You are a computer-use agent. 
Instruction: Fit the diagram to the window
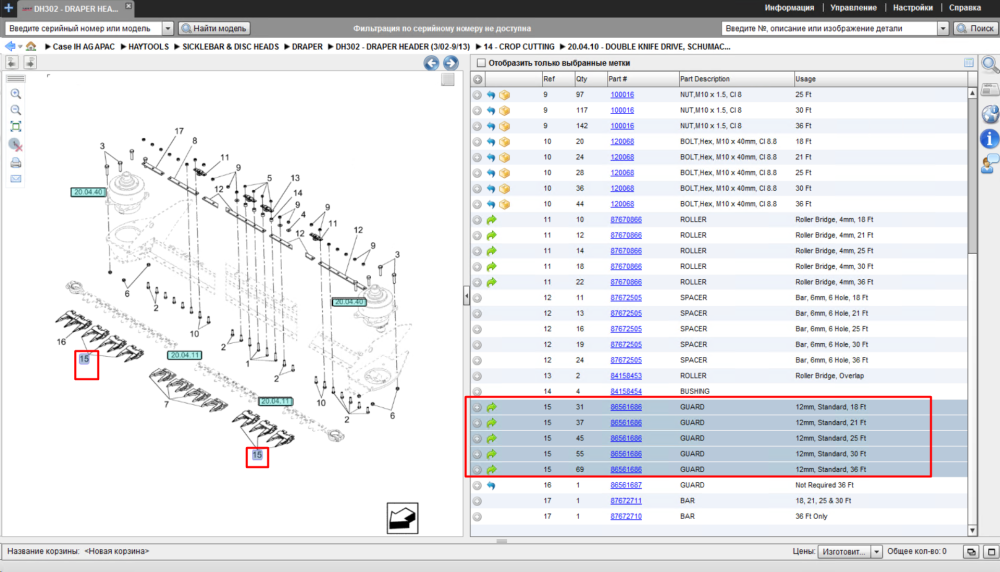(16, 127)
